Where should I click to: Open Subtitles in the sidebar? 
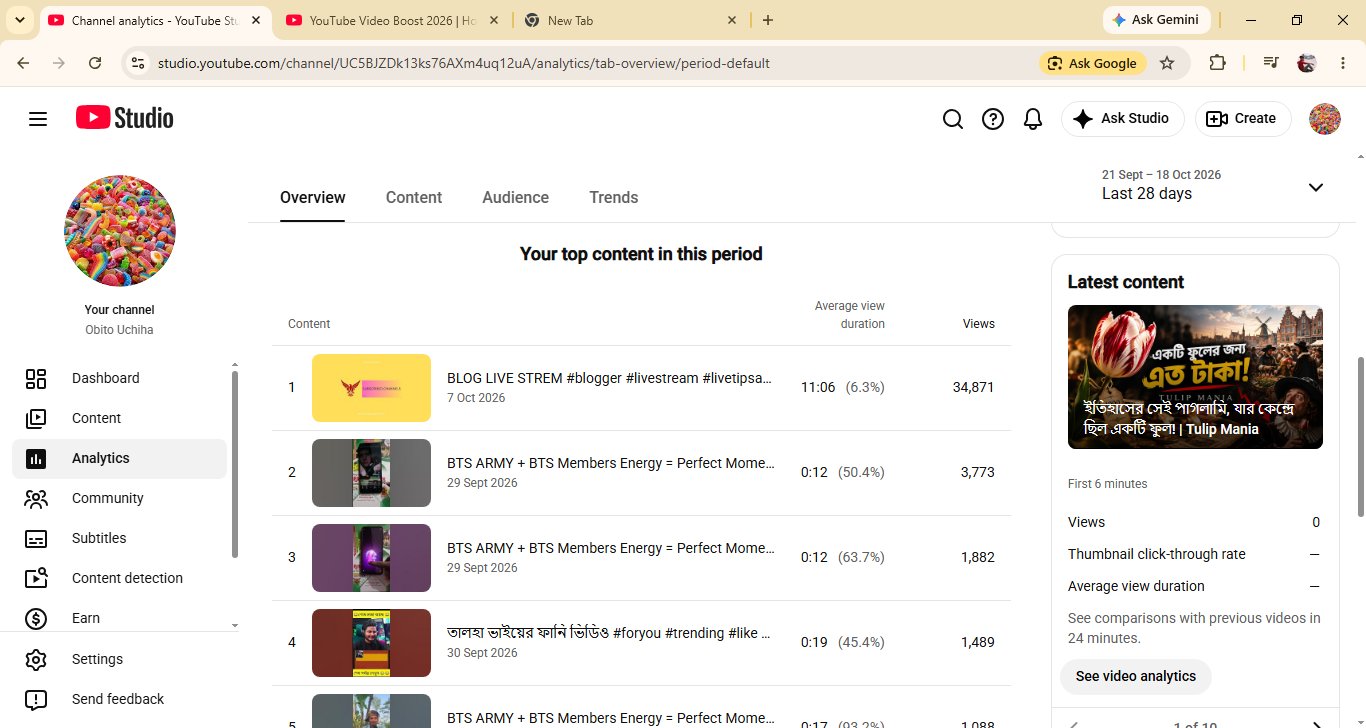120,538
